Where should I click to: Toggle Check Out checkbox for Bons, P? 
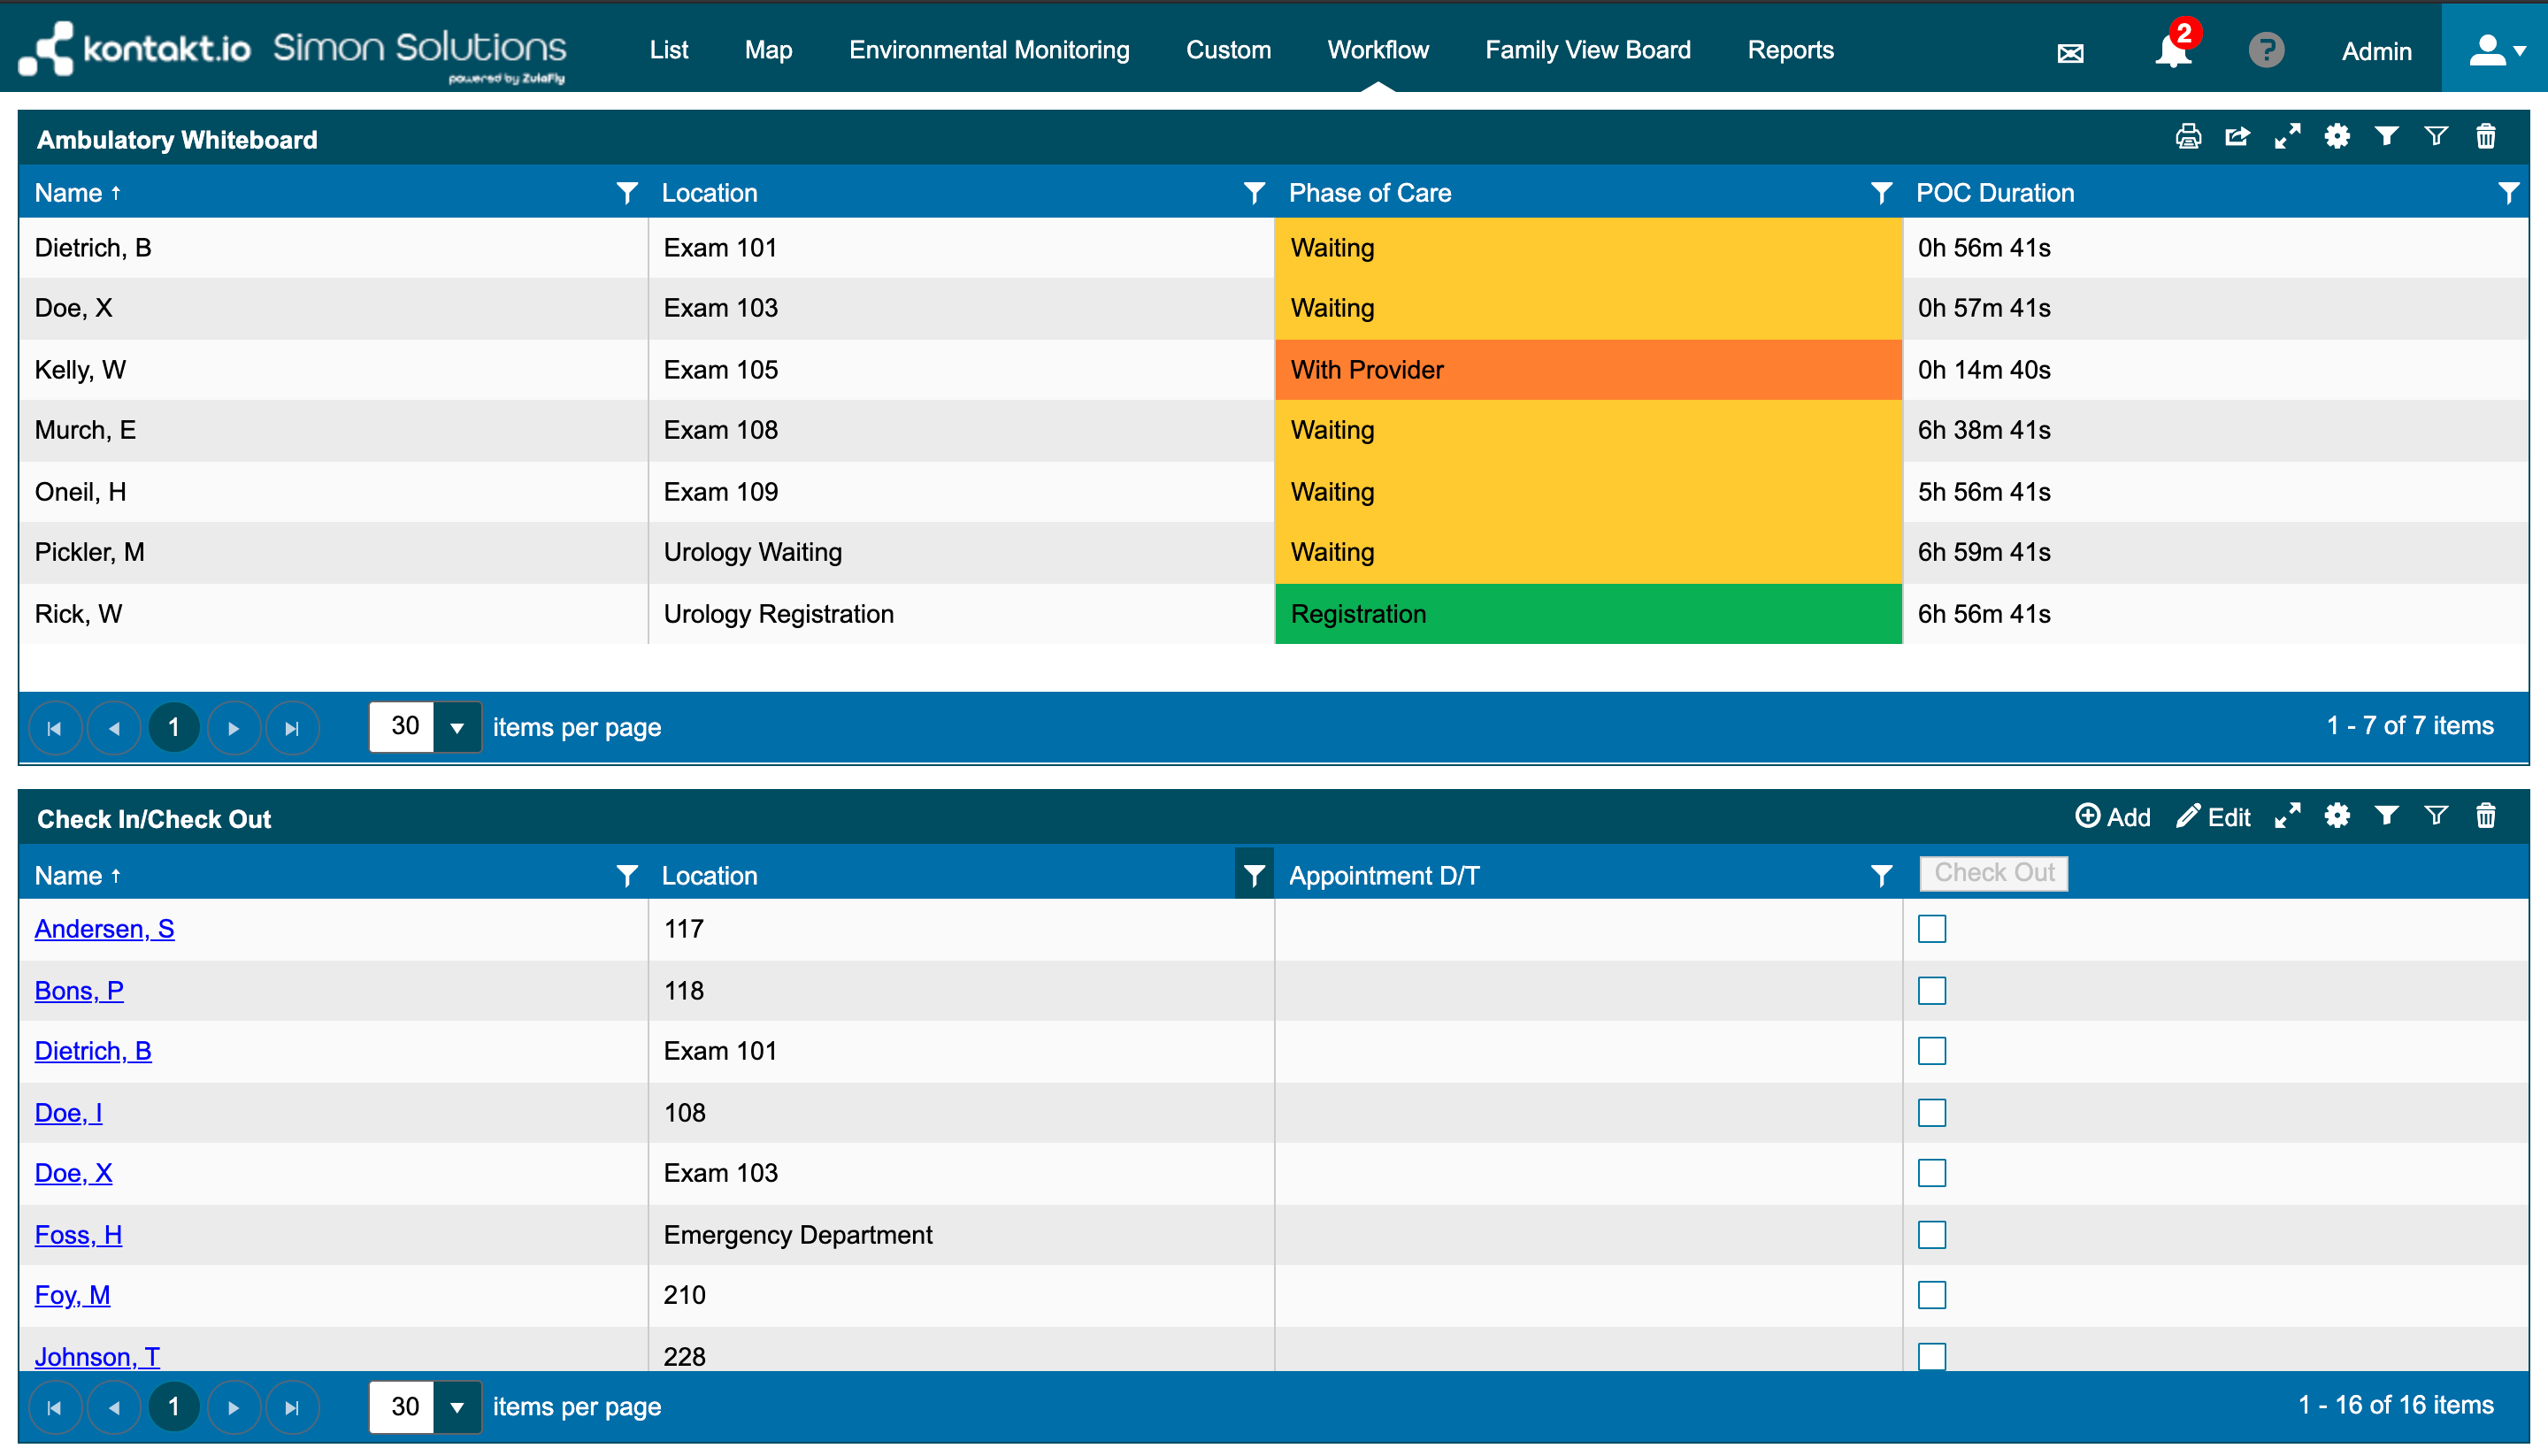[1932, 991]
